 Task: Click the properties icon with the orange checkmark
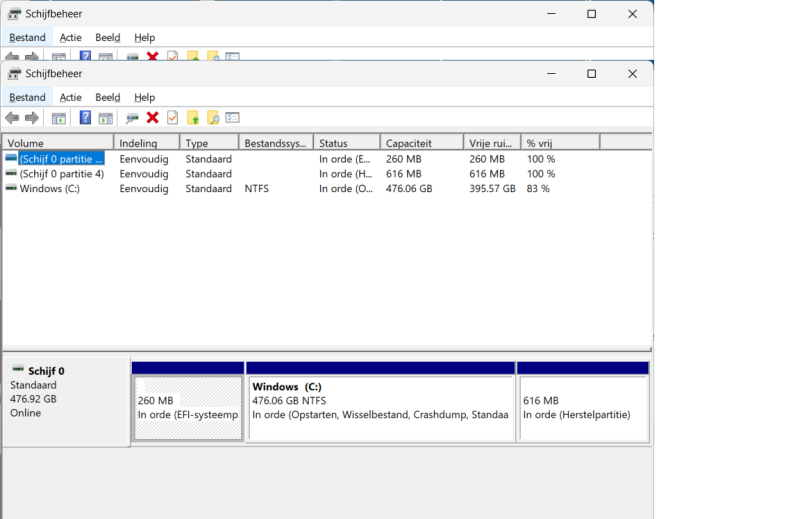[x=172, y=118]
